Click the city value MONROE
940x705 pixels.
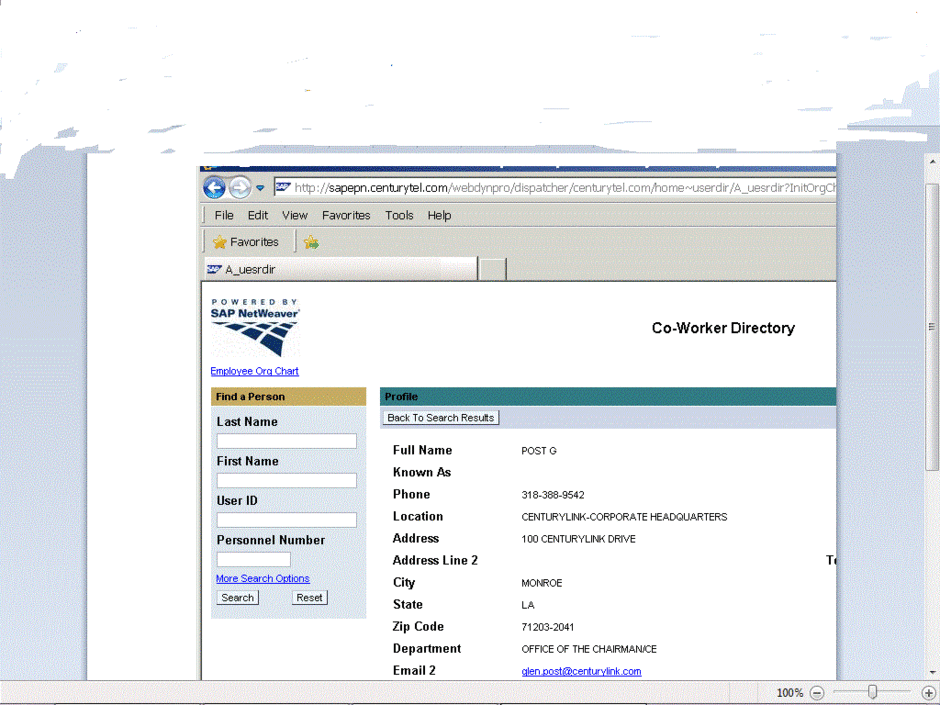pos(542,583)
